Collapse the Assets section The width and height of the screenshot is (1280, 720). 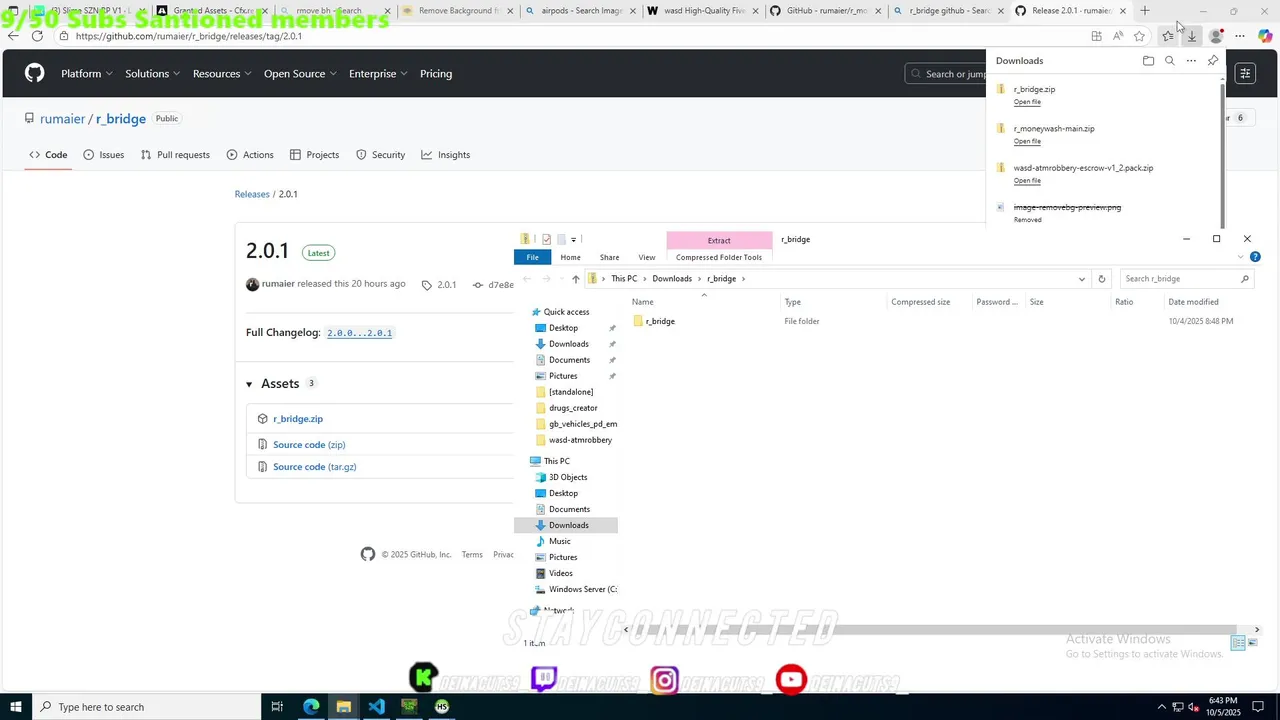pos(249,384)
